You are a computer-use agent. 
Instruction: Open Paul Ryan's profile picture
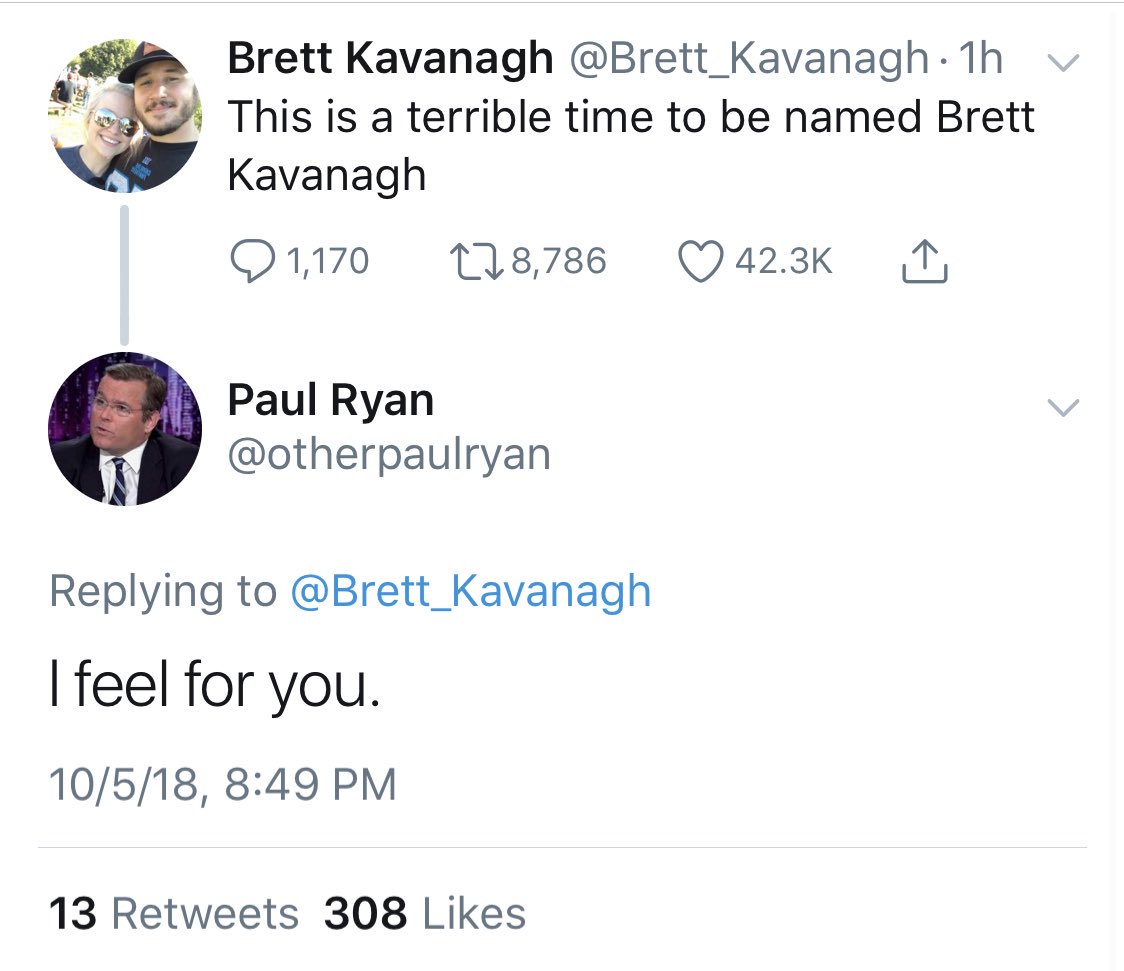tap(125, 428)
